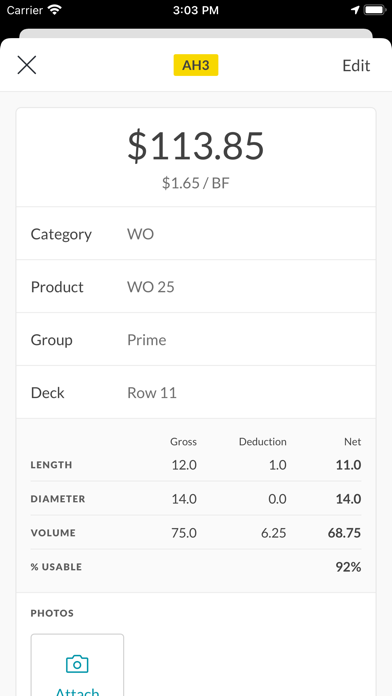Tap the Attach label in Photos
Screen dimensions: 392x696
(x=77, y=692)
